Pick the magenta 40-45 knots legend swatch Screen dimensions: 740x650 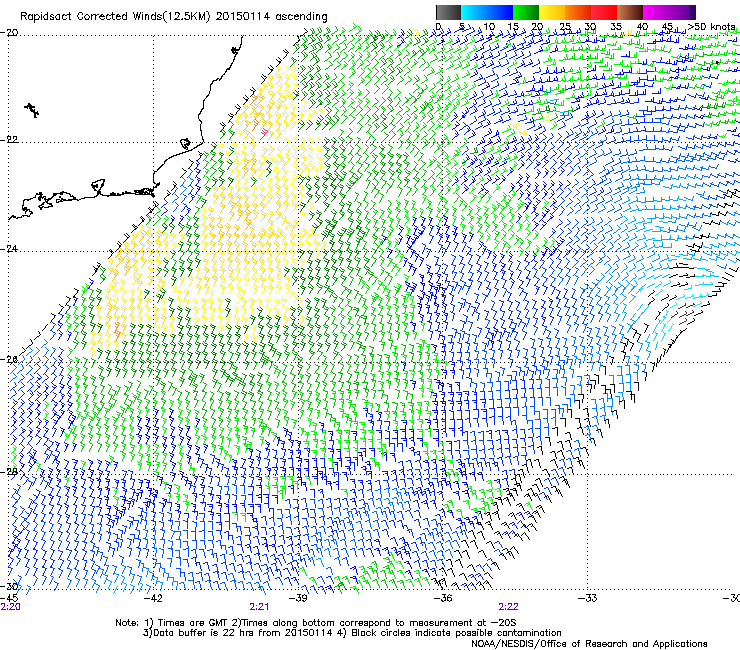click(x=656, y=12)
